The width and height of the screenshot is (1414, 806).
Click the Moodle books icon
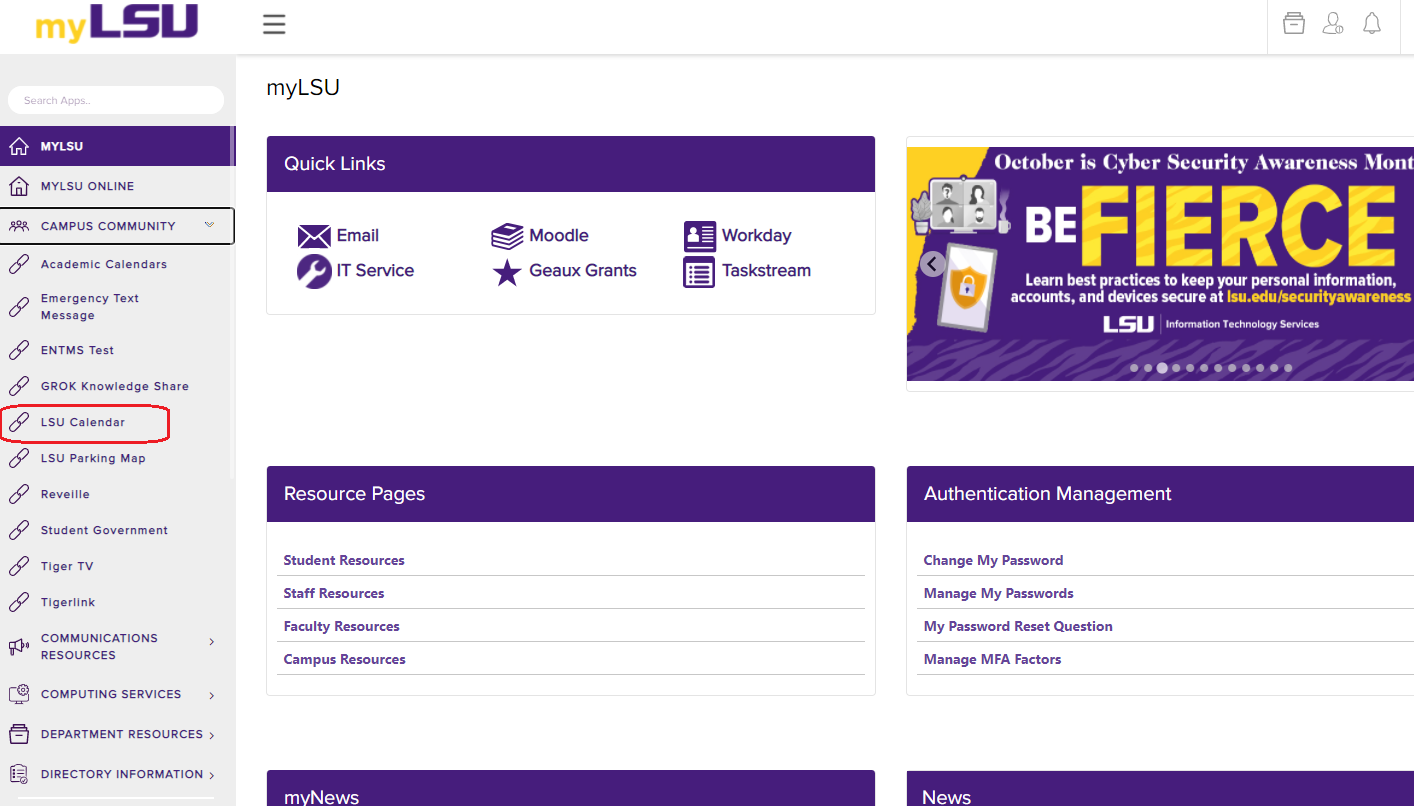[507, 236]
